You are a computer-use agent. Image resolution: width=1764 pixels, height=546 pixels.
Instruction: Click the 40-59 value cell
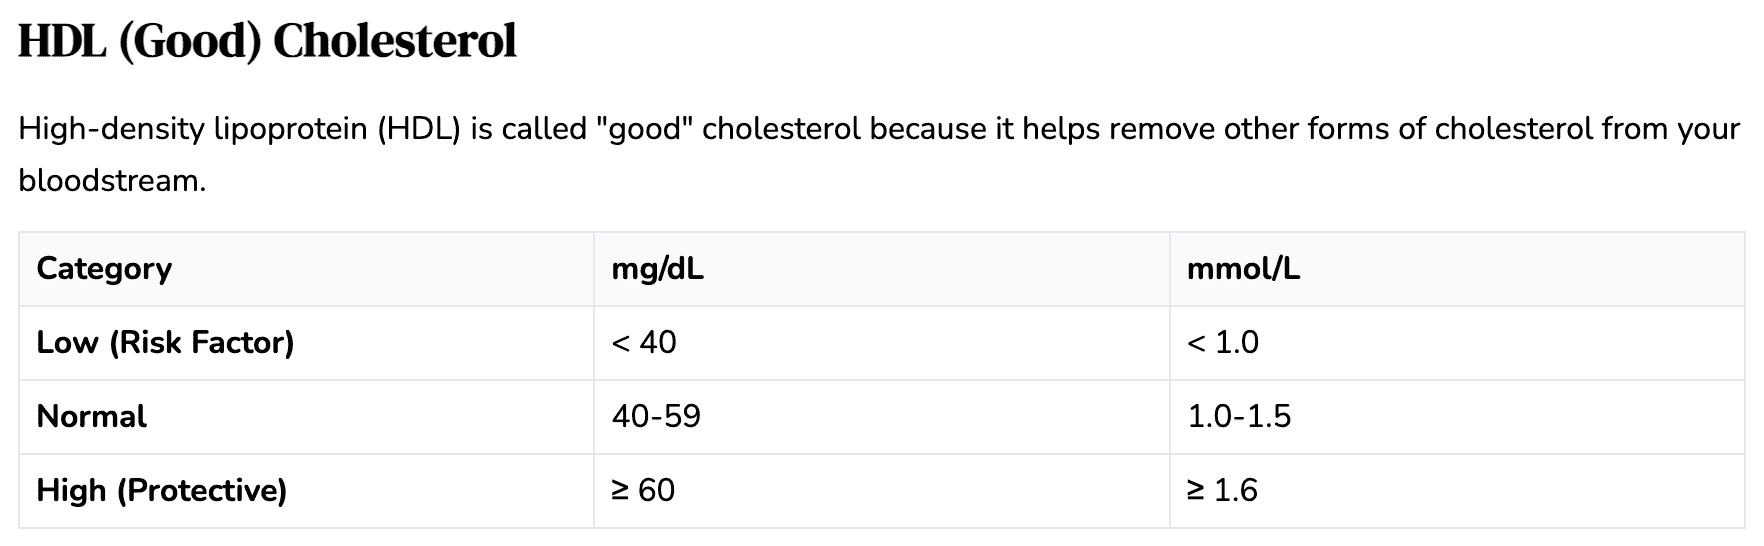tap(656, 417)
